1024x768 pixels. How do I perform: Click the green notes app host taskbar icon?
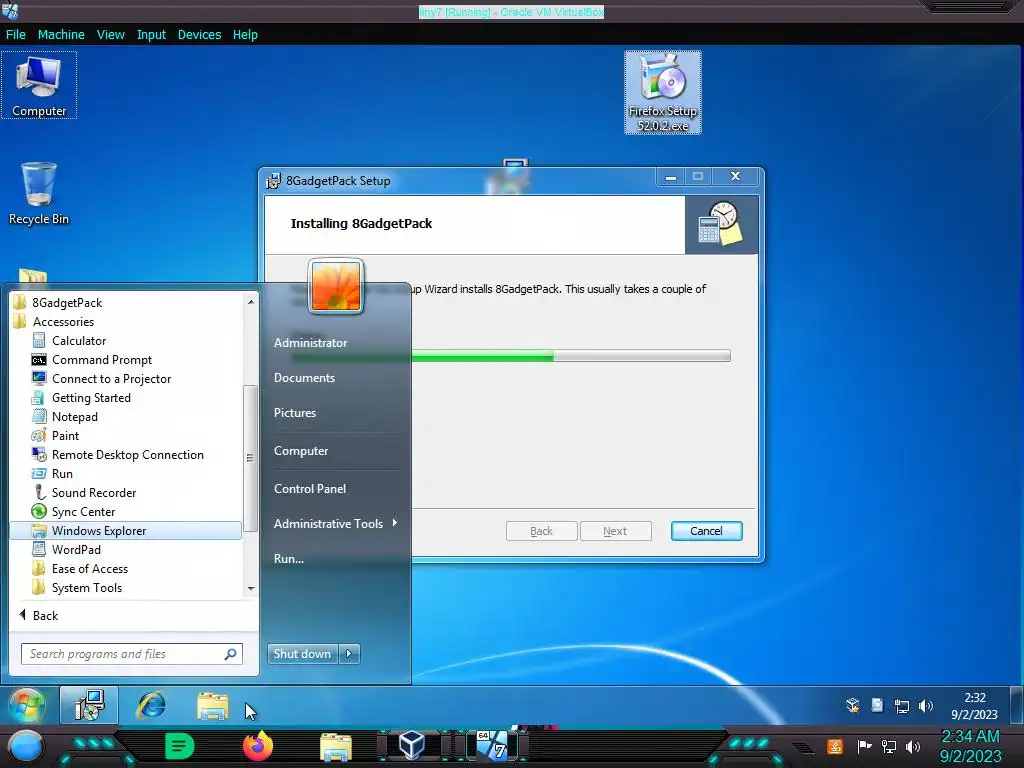pos(180,746)
